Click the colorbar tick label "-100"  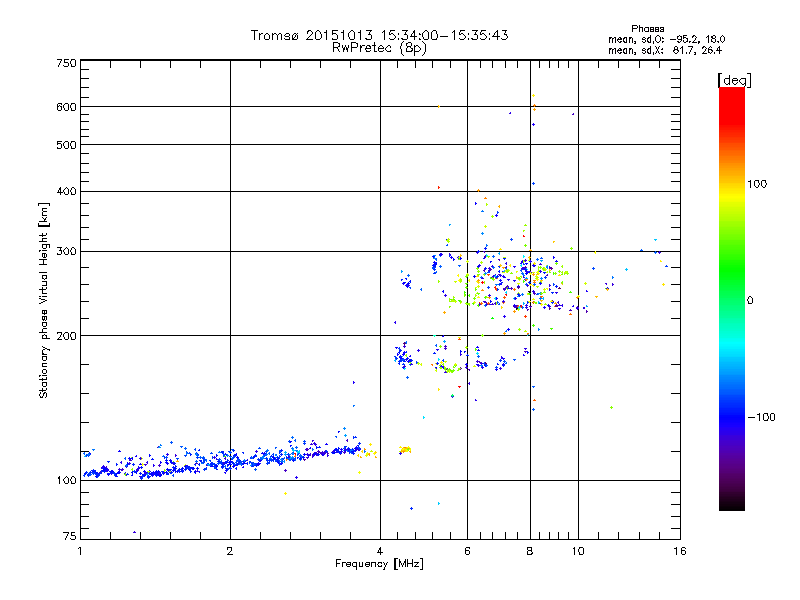point(761,417)
